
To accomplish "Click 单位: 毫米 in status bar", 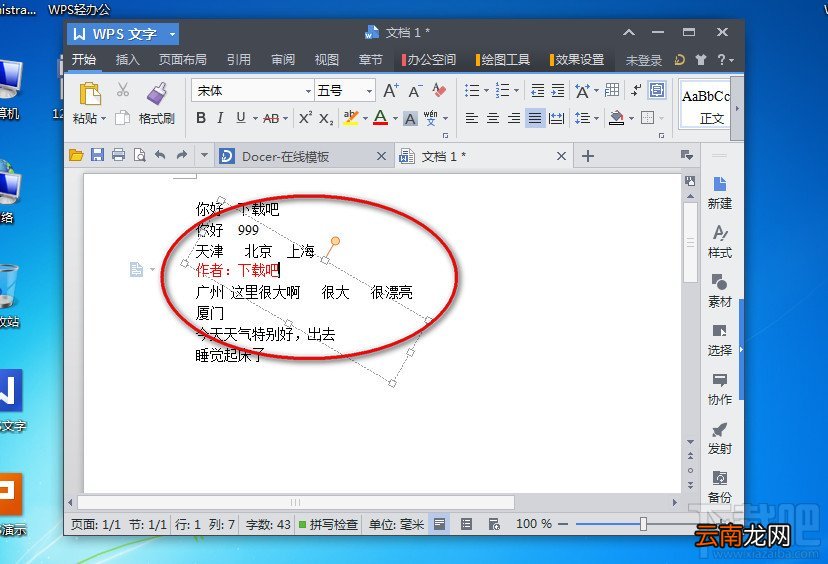I will tap(396, 524).
